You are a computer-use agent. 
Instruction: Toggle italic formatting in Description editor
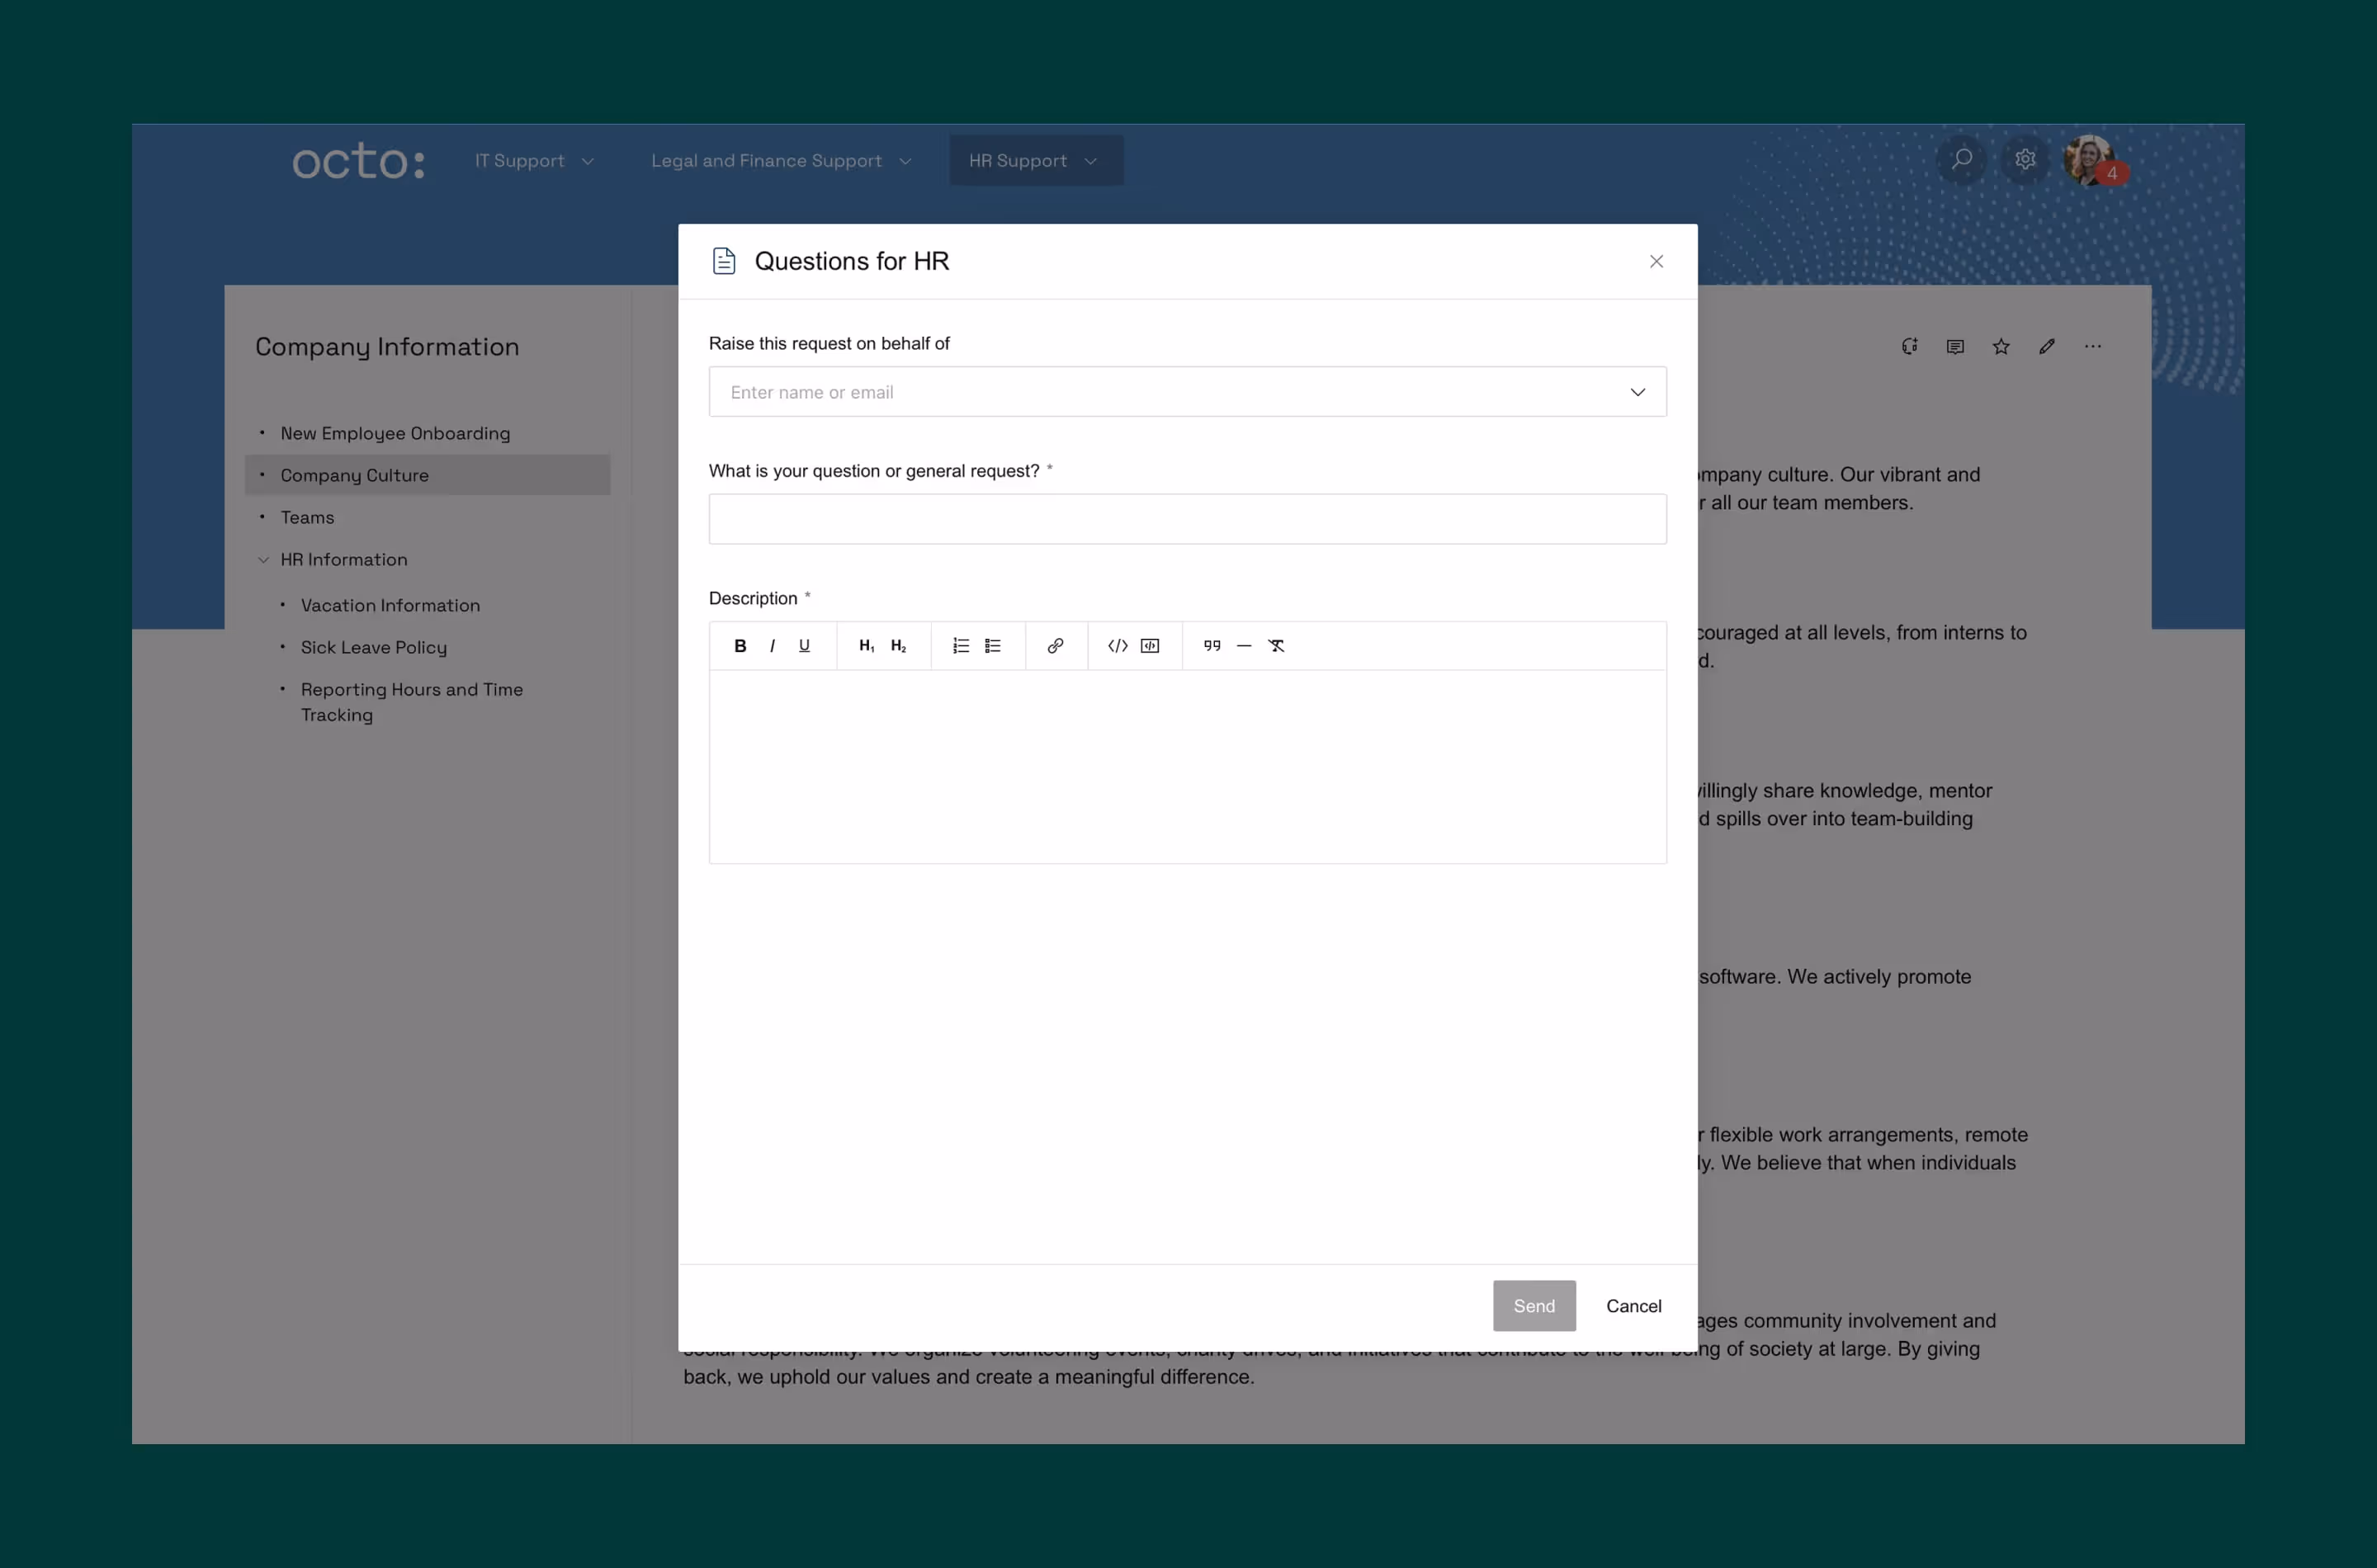point(772,646)
